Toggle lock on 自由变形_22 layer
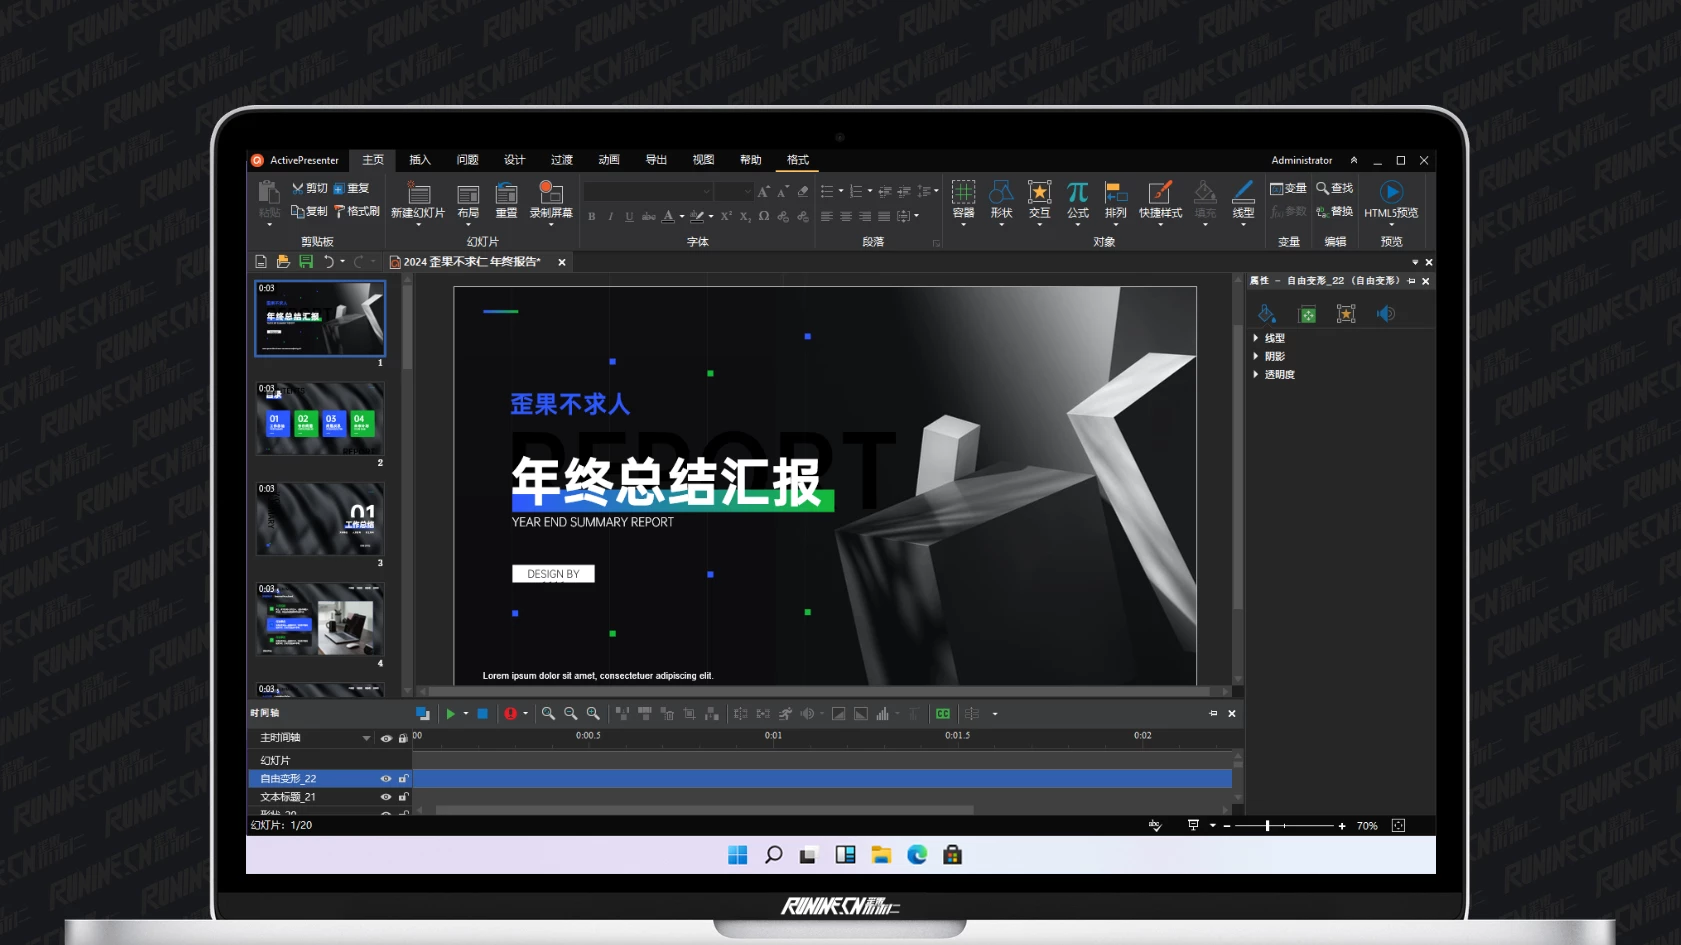 (403, 779)
